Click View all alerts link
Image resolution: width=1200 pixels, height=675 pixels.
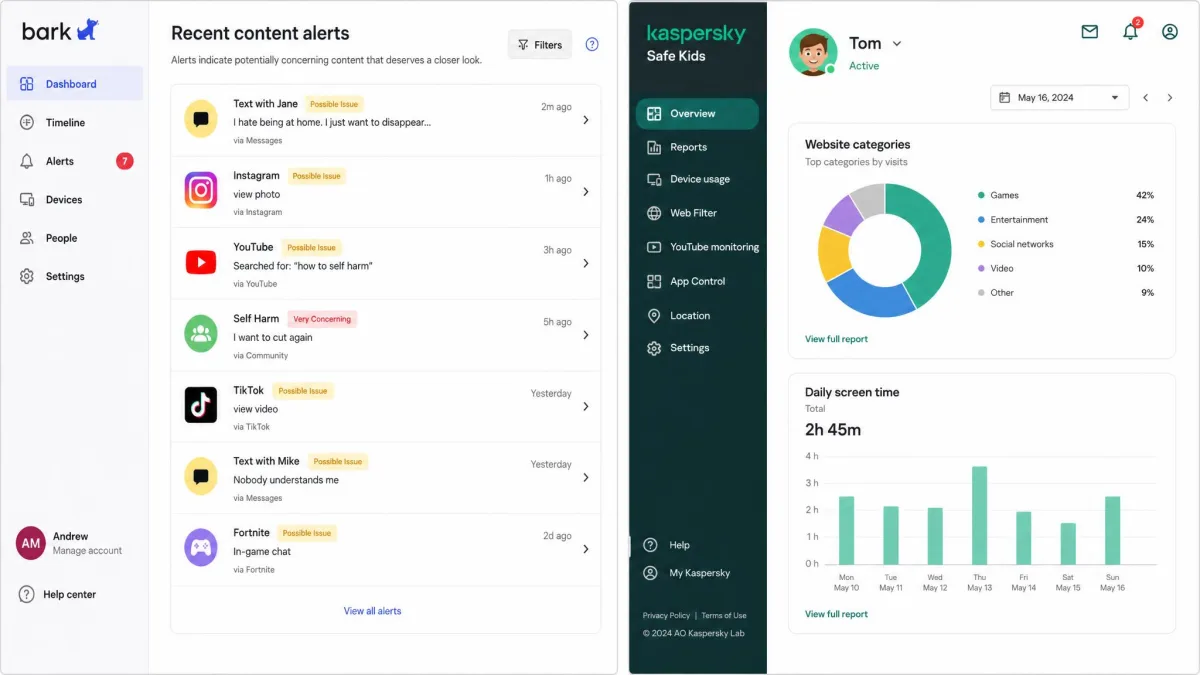point(372,611)
